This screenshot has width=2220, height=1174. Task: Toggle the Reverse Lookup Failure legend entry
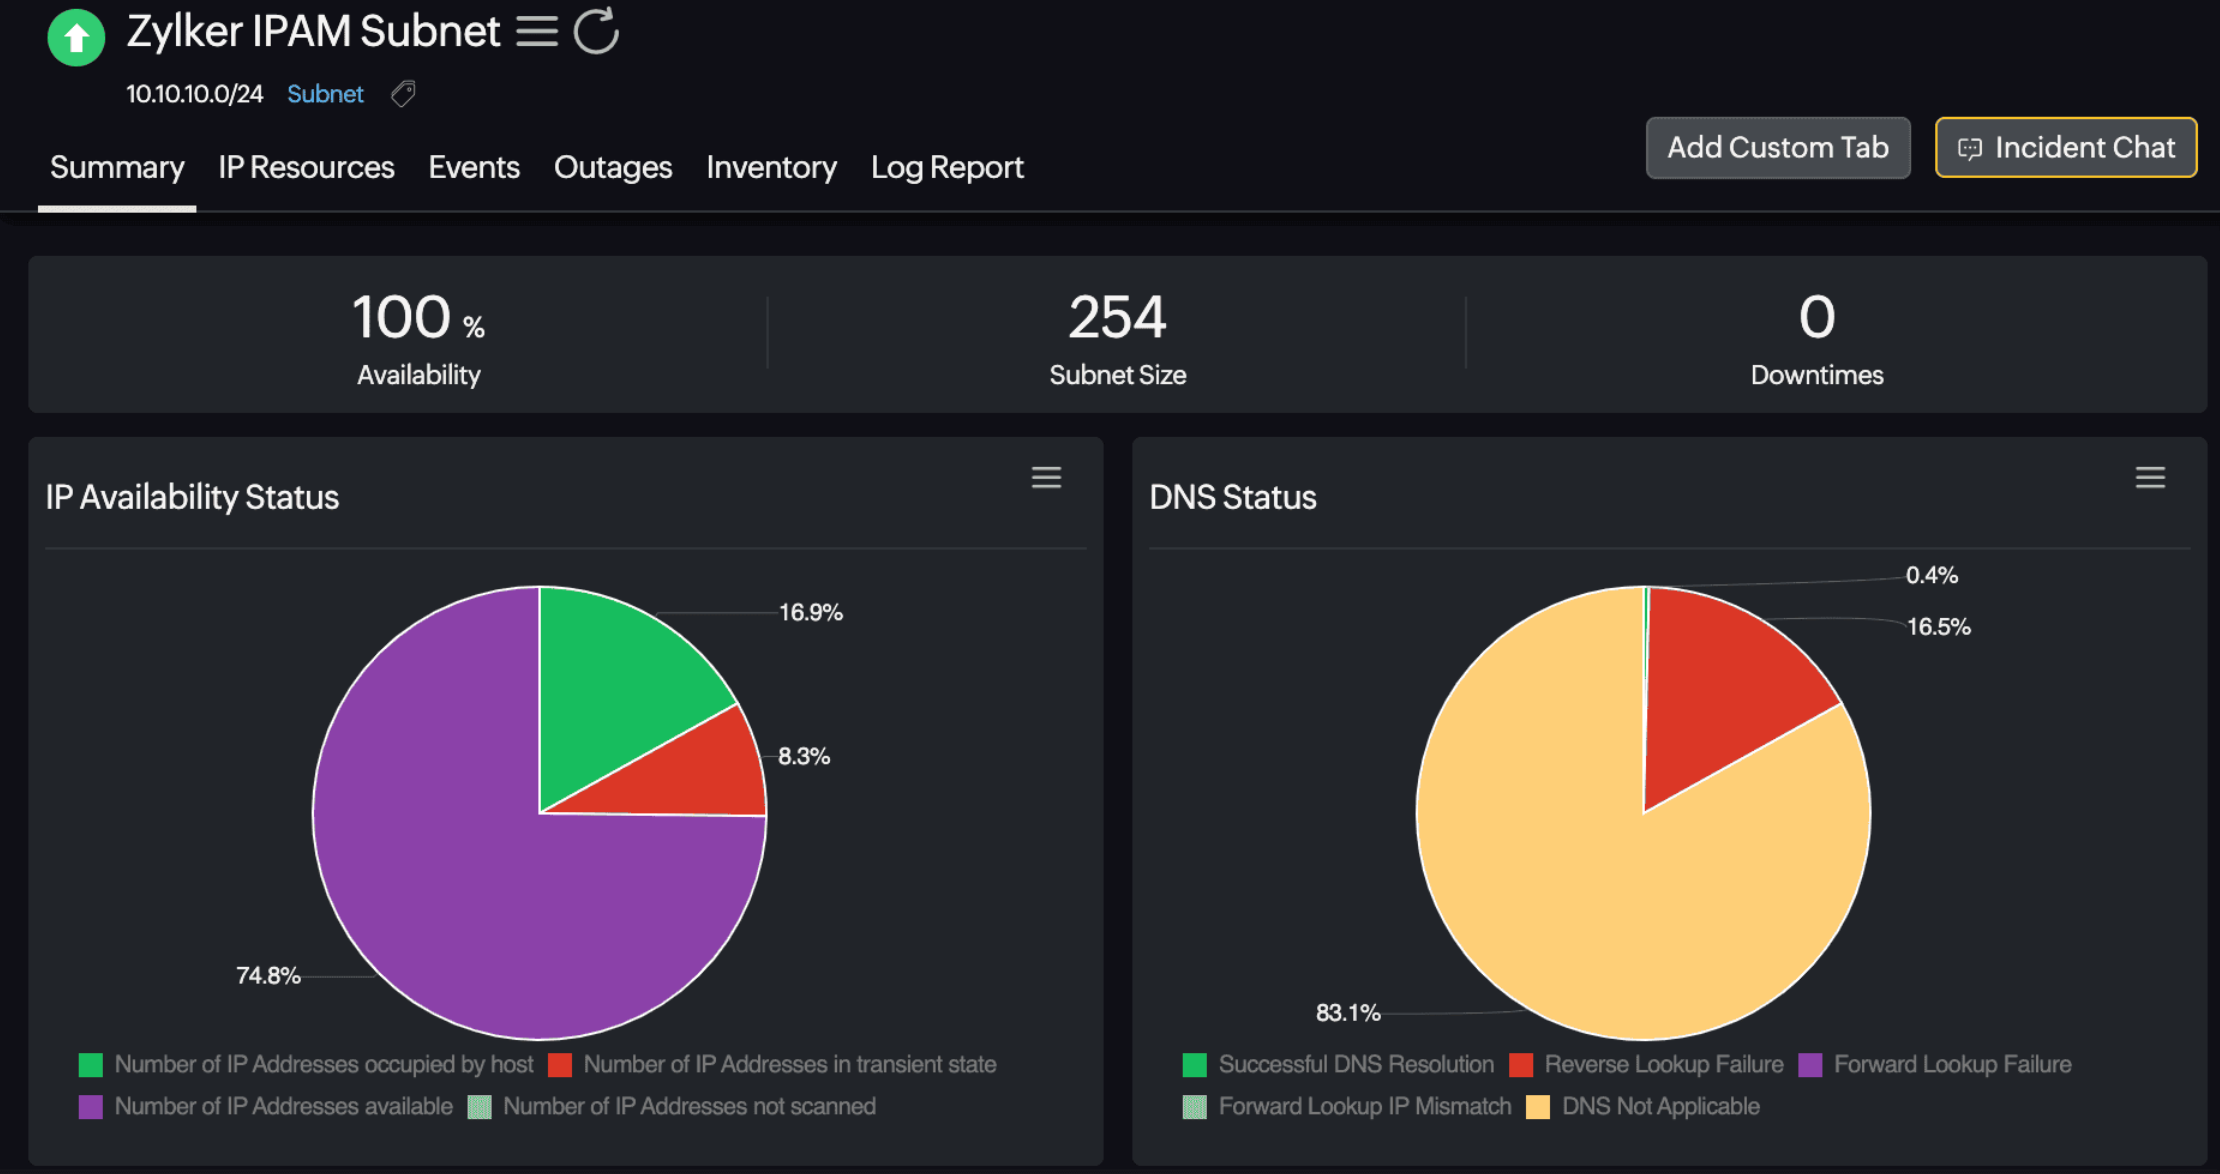coord(1662,1064)
